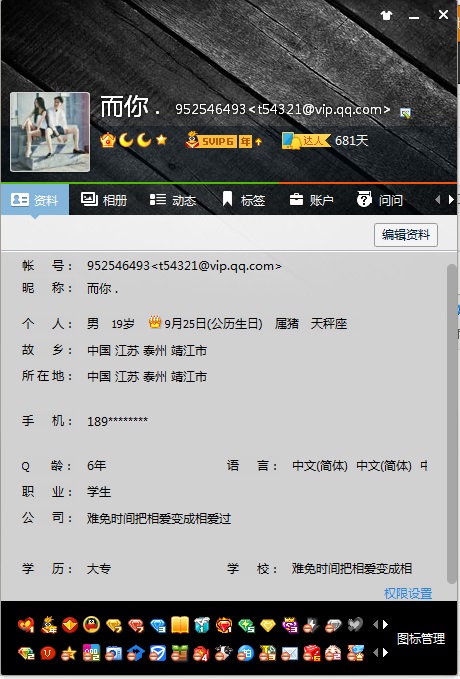Click the 图标管理 button
The image size is (460, 679).
(421, 638)
